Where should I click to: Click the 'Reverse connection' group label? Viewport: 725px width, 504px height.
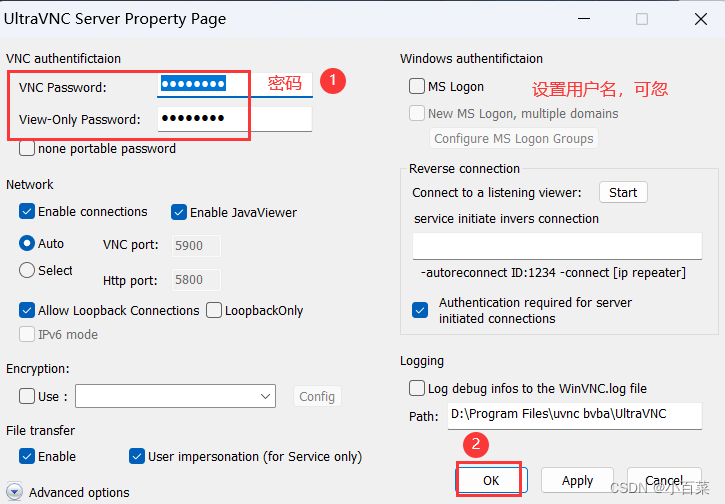tap(464, 169)
